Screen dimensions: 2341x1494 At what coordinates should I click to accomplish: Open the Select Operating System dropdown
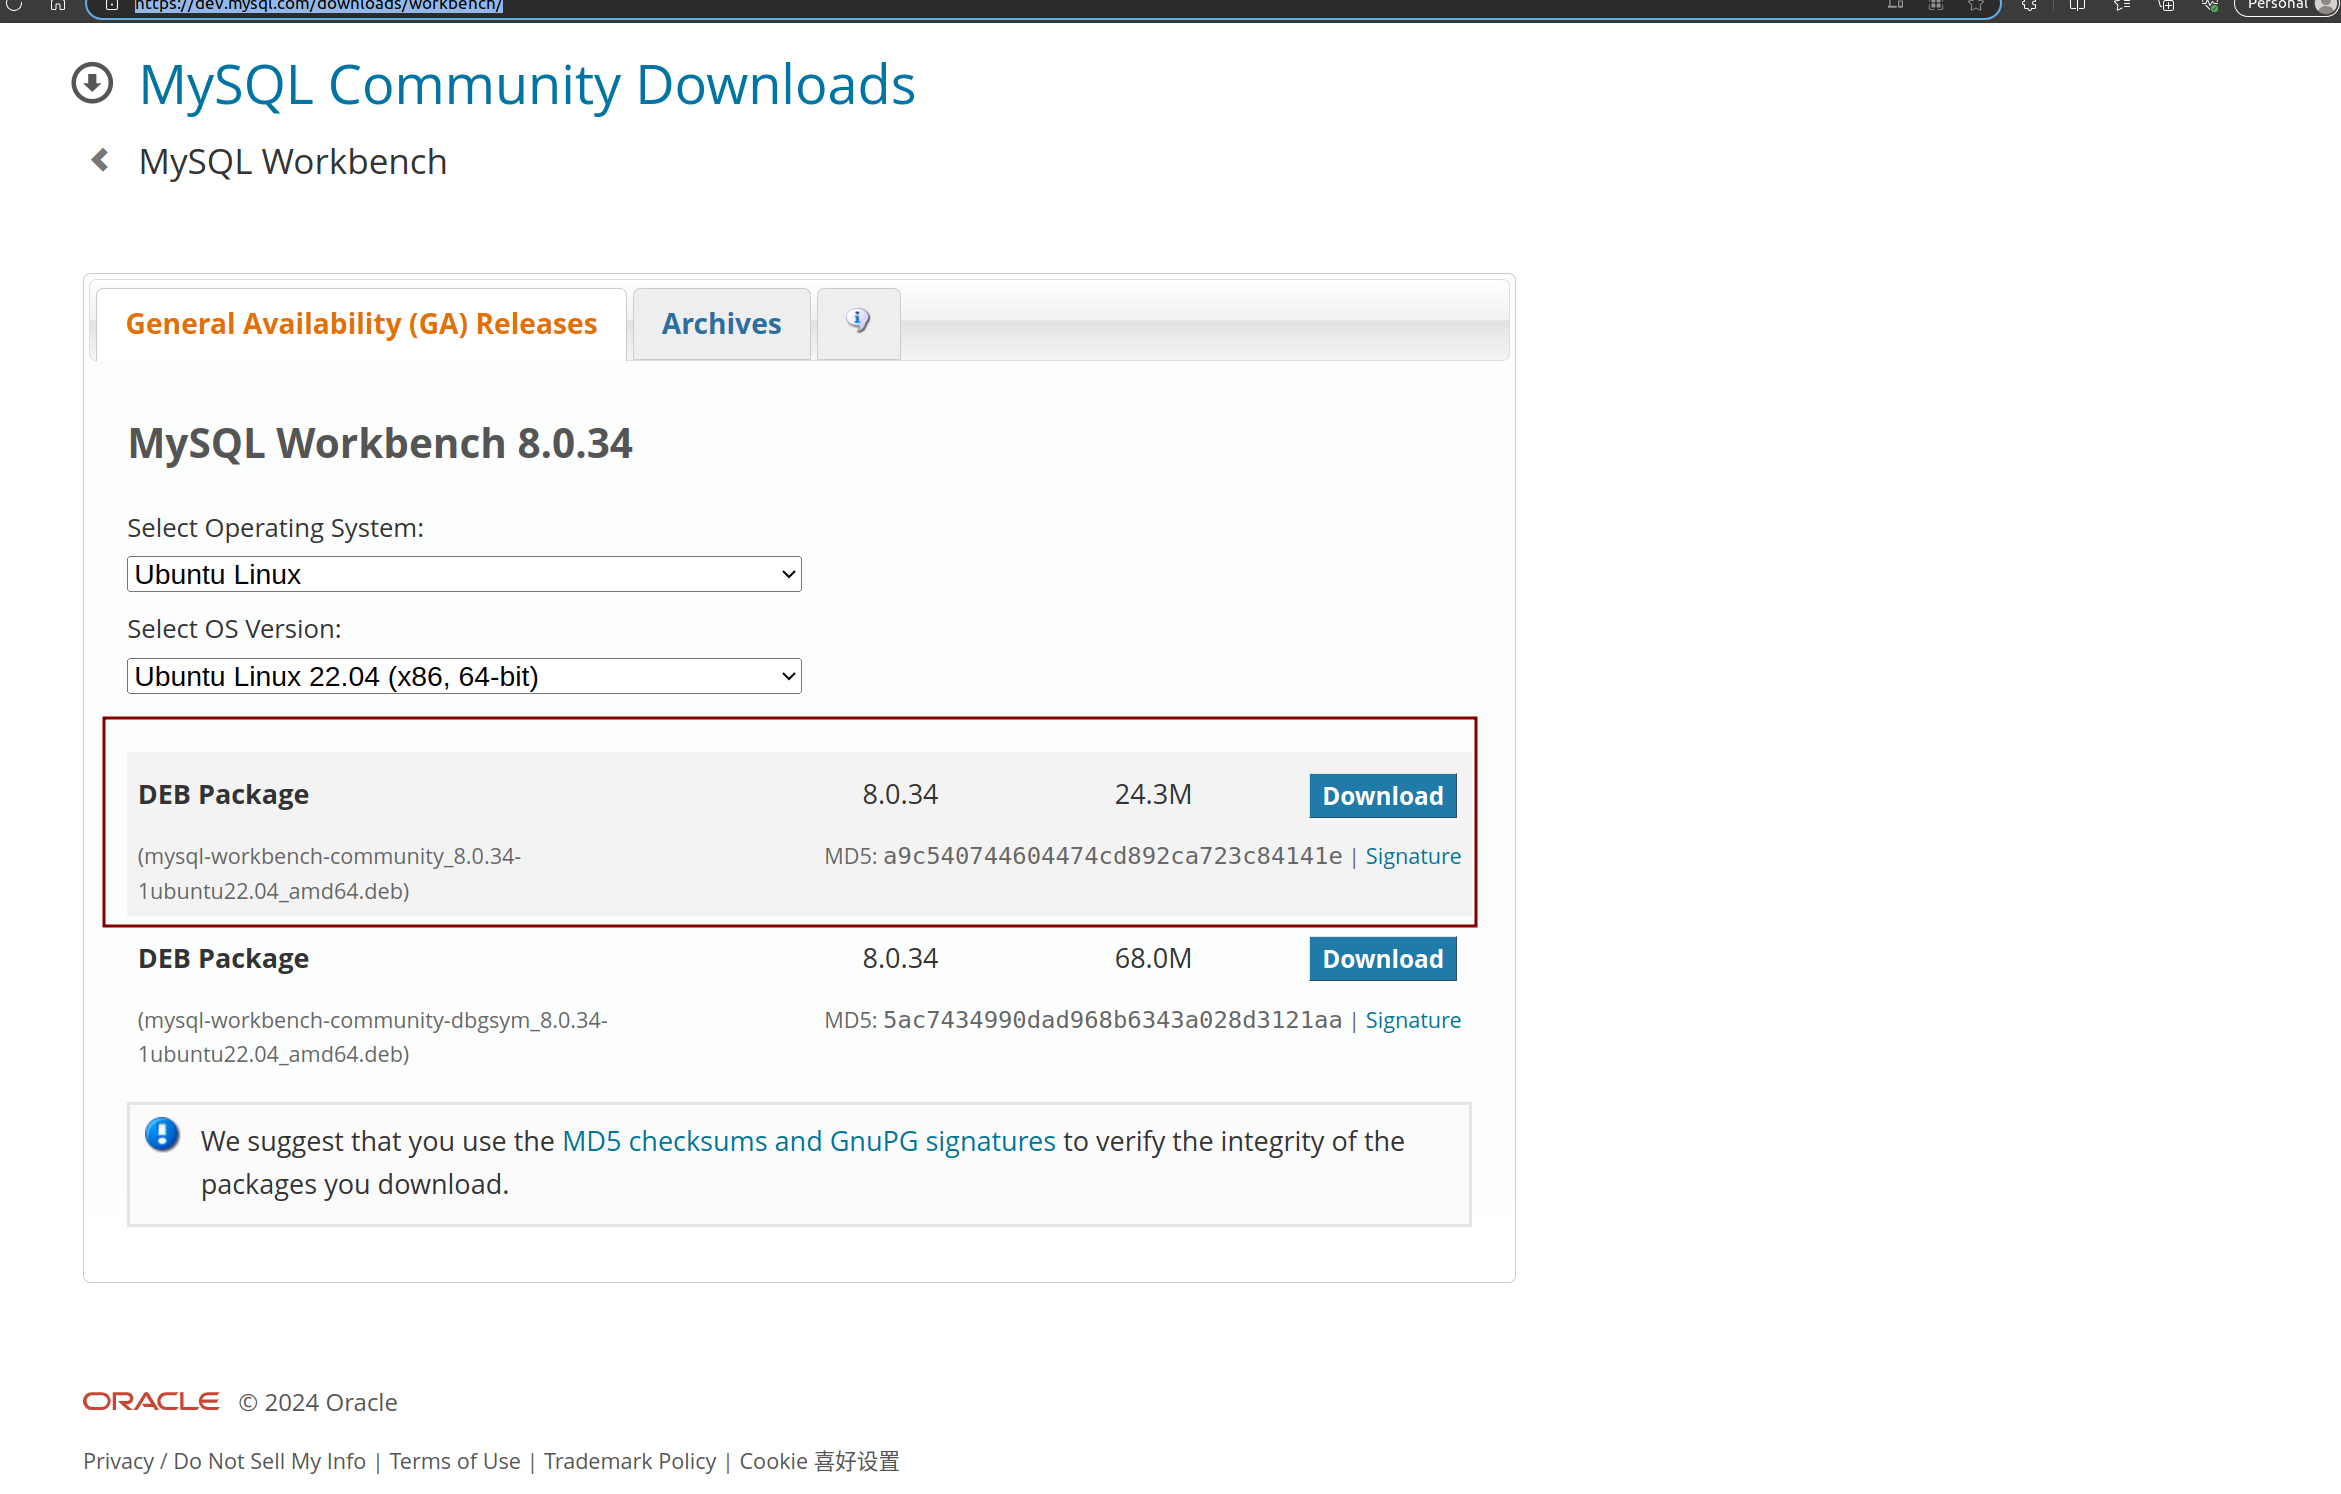[x=464, y=575]
